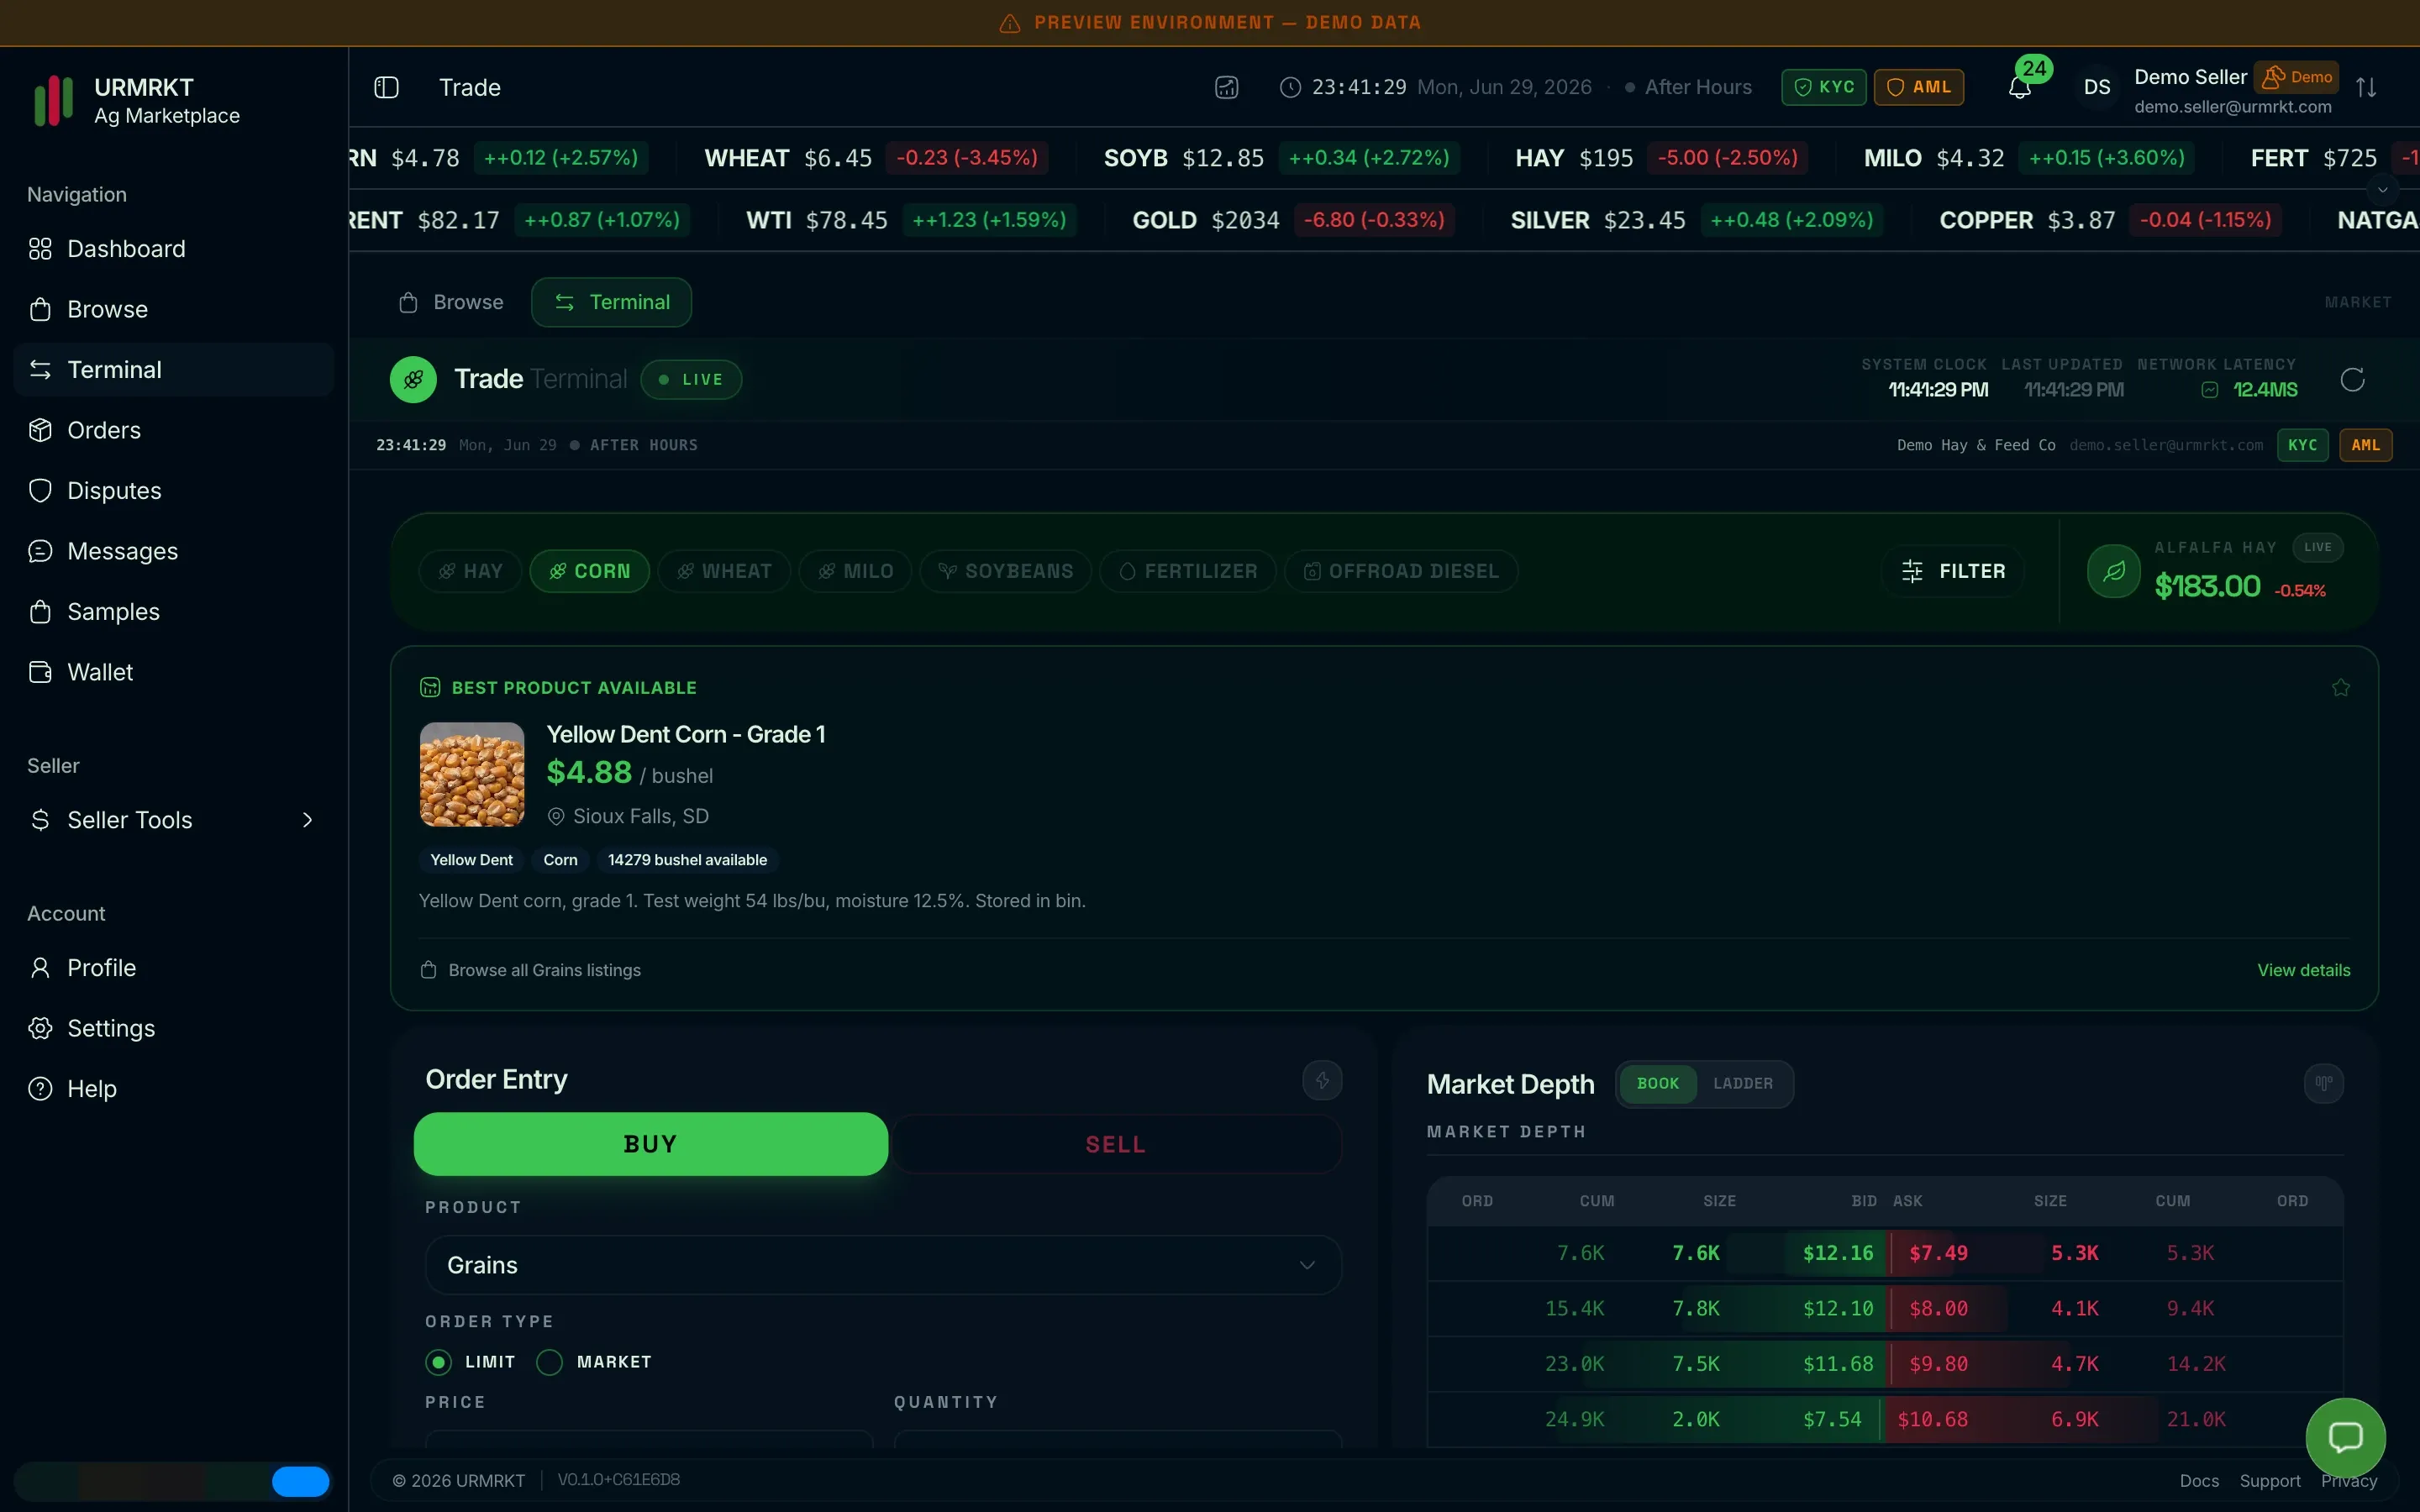
Task: Toggle the sidebar panel icon
Action: 386,87
